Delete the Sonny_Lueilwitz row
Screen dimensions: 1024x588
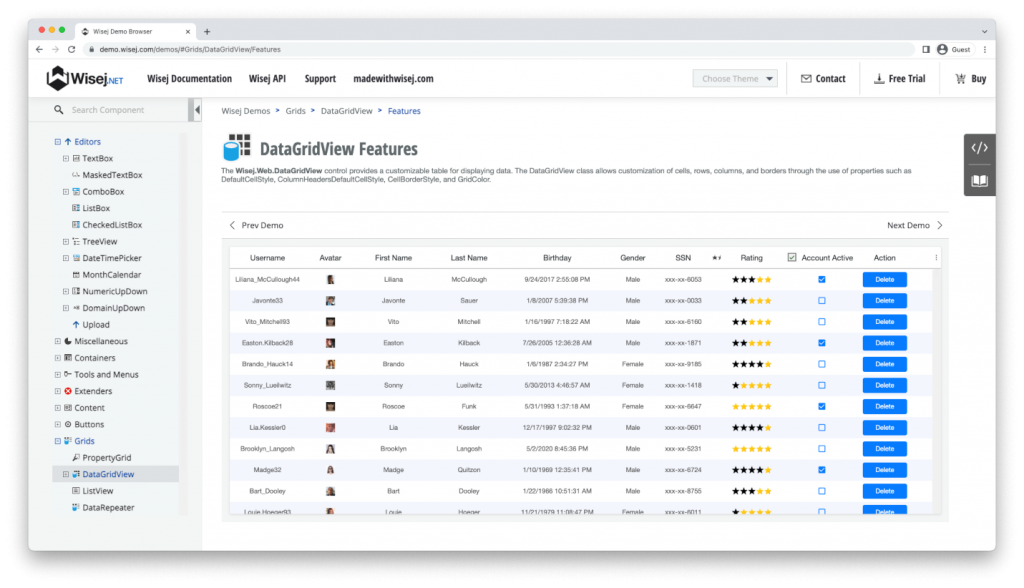pyautogui.click(x=884, y=385)
